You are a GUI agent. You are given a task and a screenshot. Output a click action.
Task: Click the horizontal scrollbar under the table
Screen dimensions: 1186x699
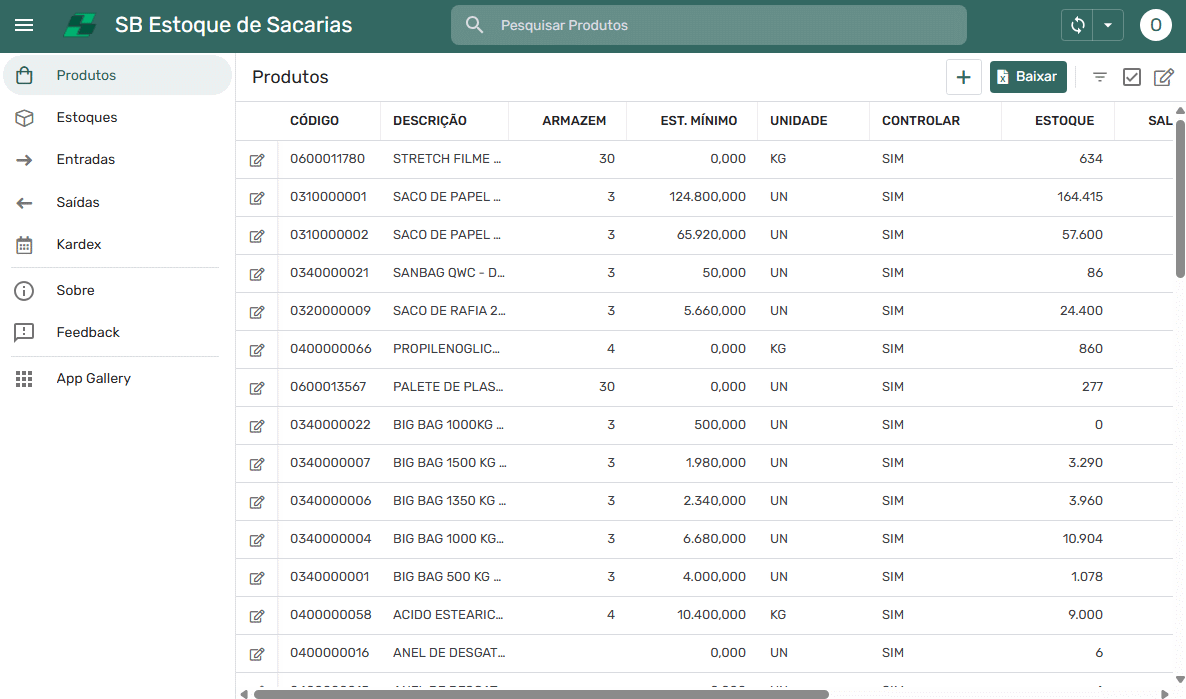540,694
